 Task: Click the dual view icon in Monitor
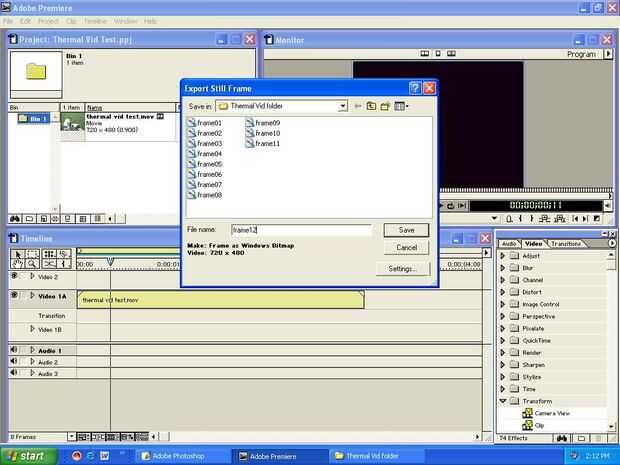pyautogui.click(x=425, y=53)
